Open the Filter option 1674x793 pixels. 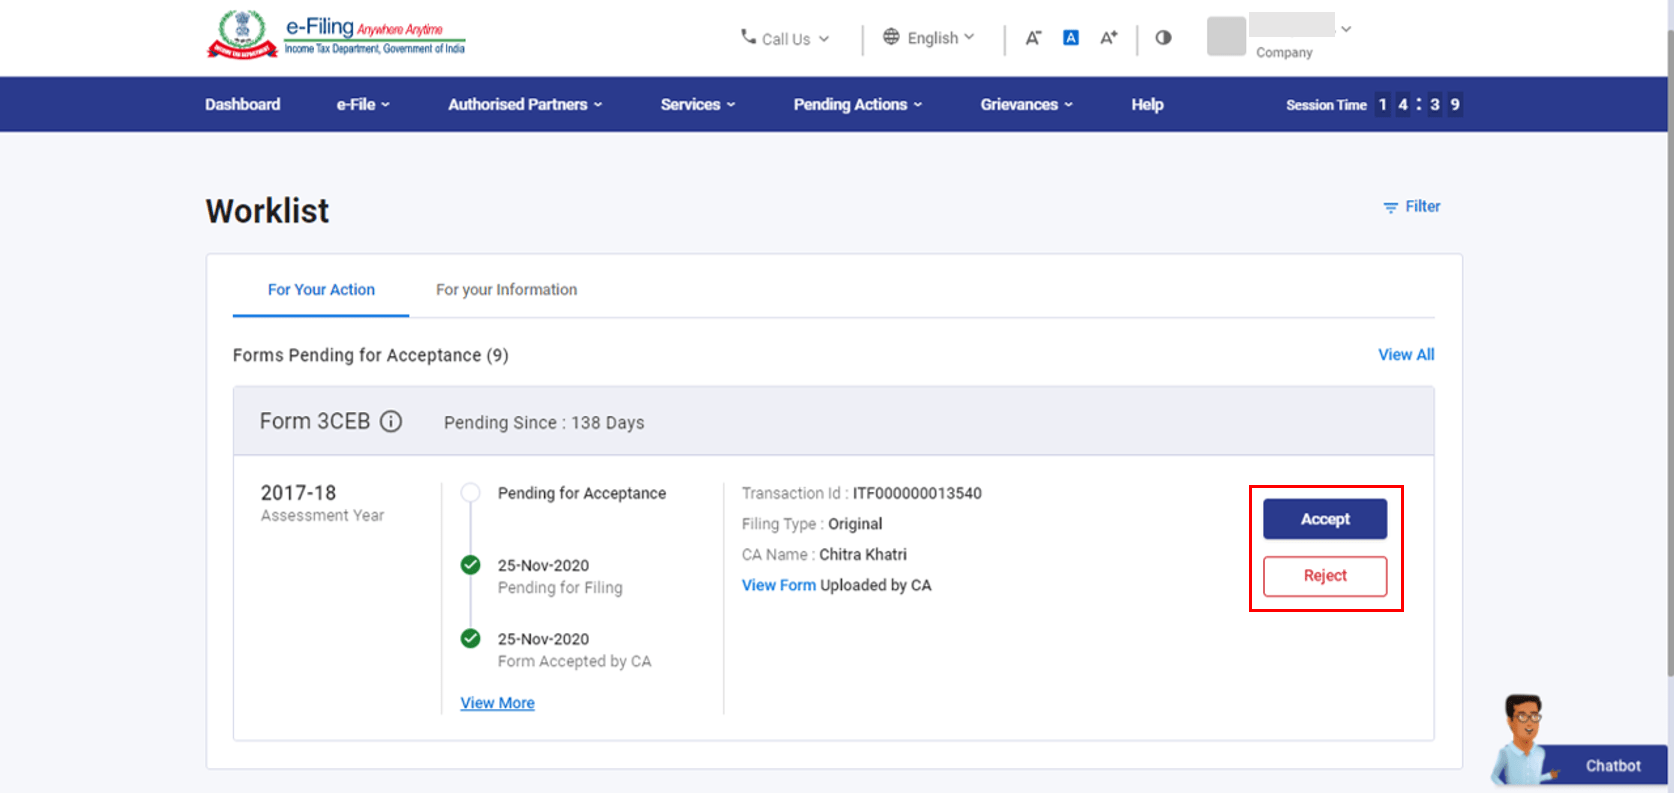point(1411,207)
